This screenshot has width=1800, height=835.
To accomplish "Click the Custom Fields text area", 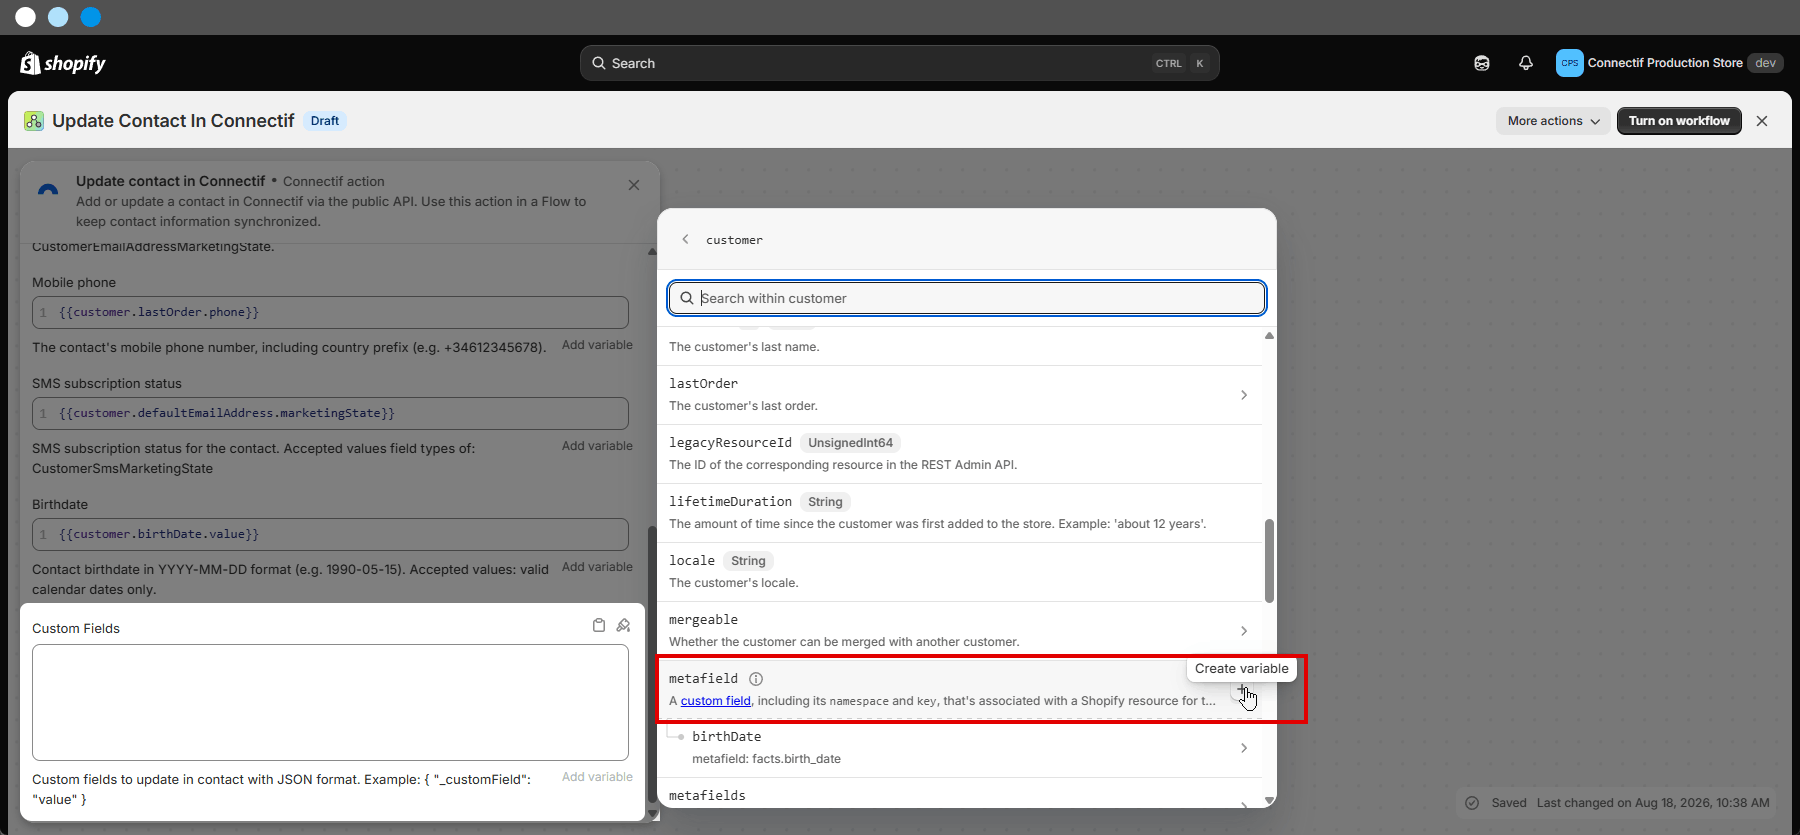I will (330, 702).
